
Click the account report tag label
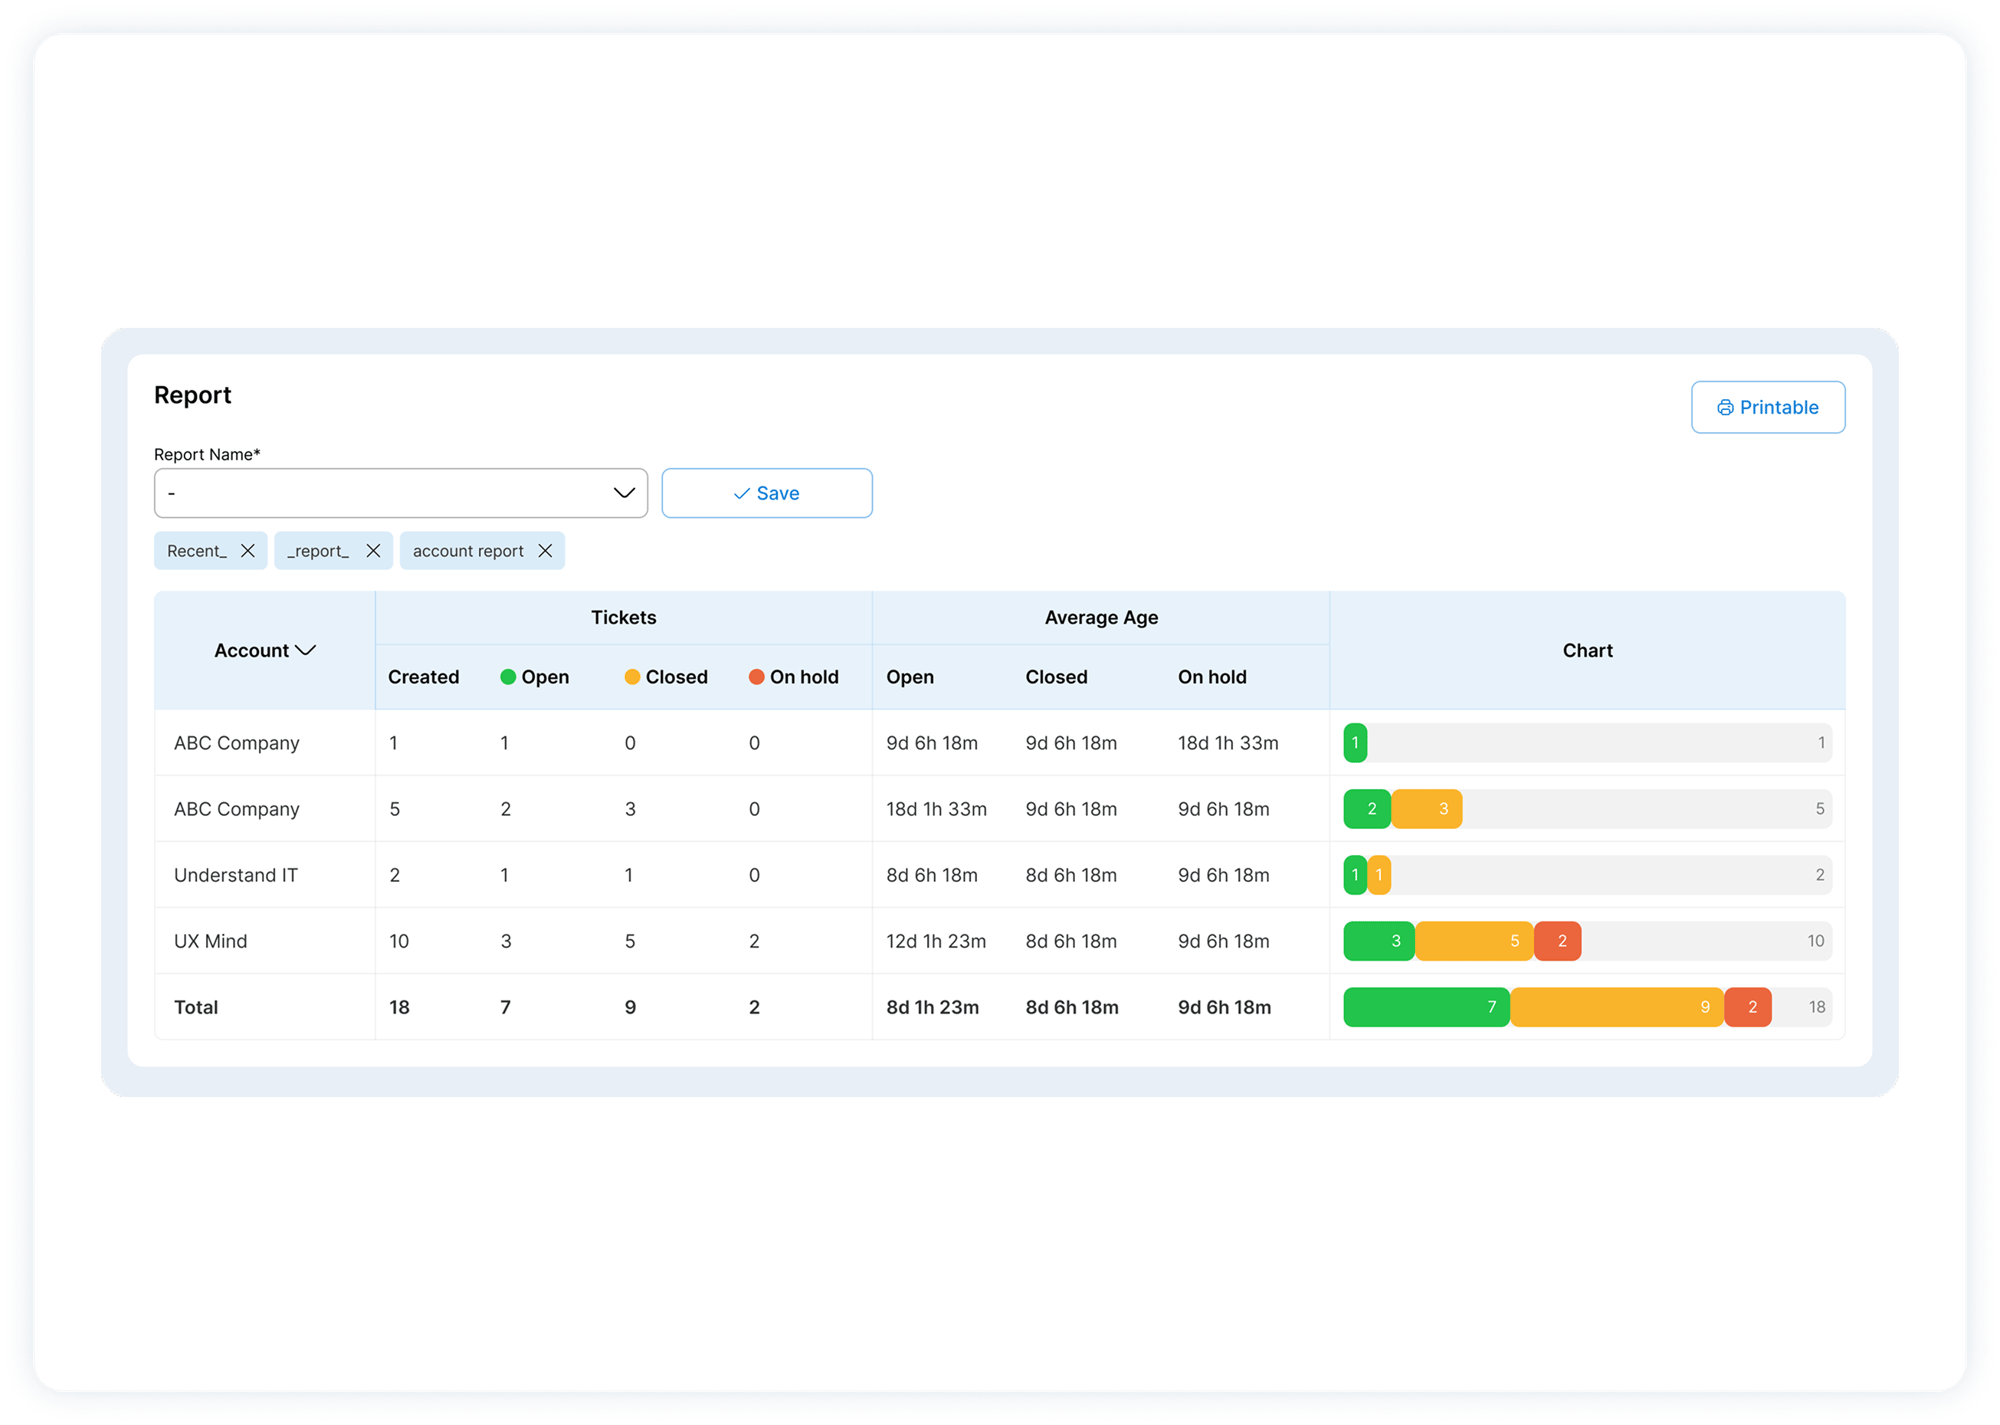tap(468, 551)
